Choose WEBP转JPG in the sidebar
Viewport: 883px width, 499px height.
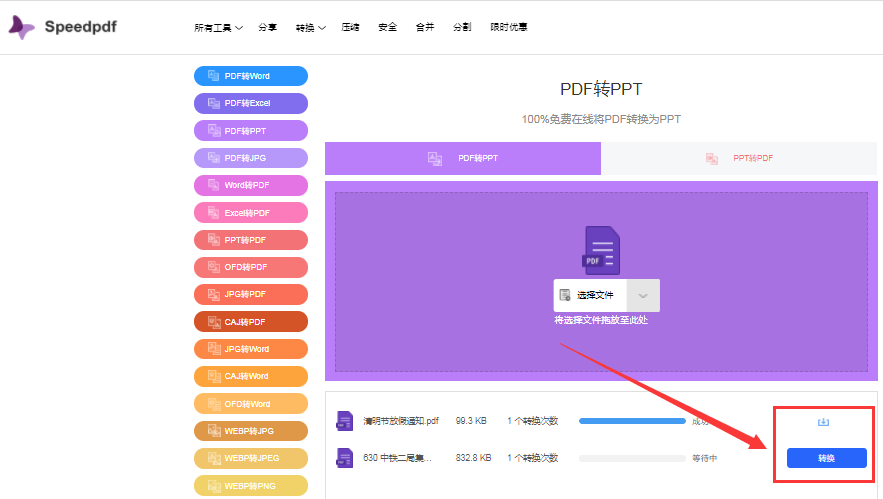251,431
